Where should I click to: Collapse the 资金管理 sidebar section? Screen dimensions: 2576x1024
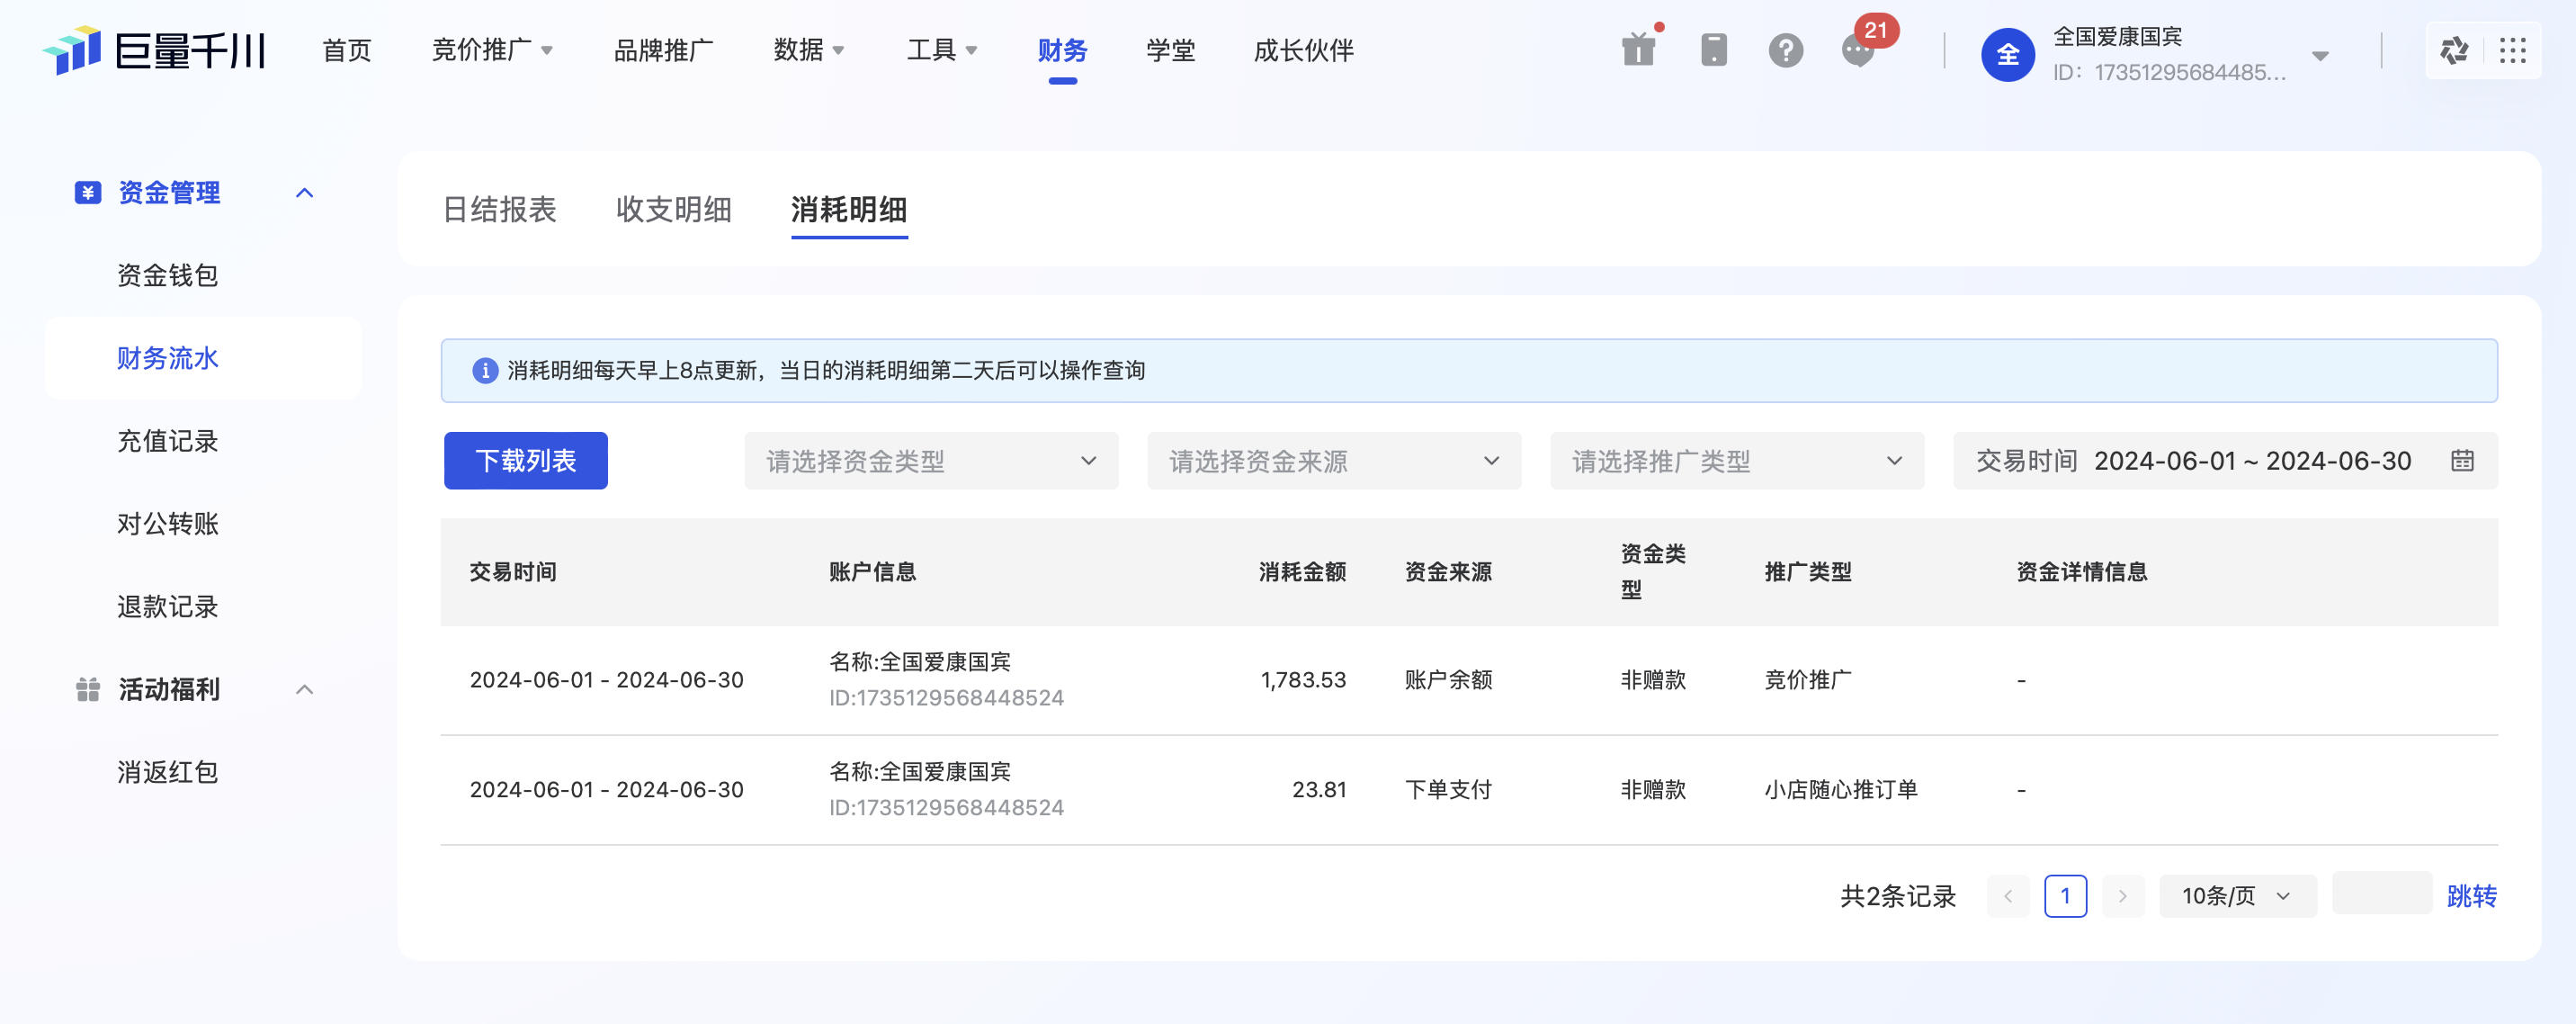click(x=305, y=192)
